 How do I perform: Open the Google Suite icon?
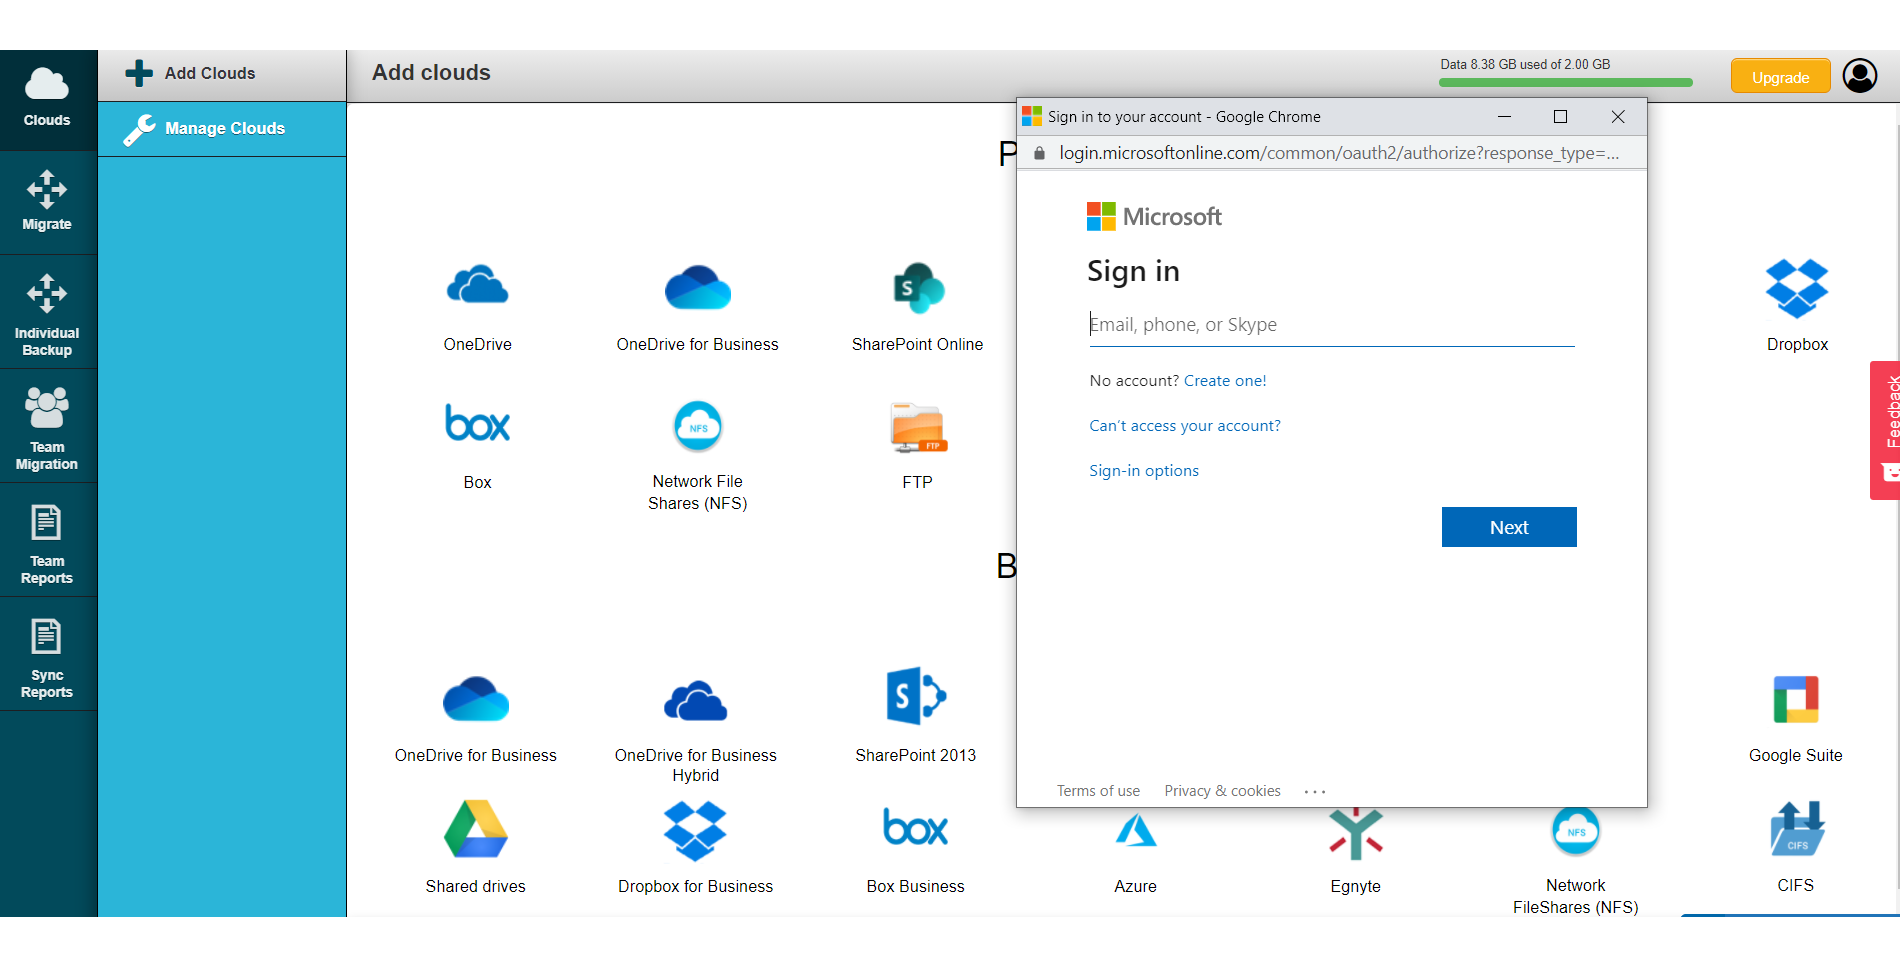coord(1796,699)
